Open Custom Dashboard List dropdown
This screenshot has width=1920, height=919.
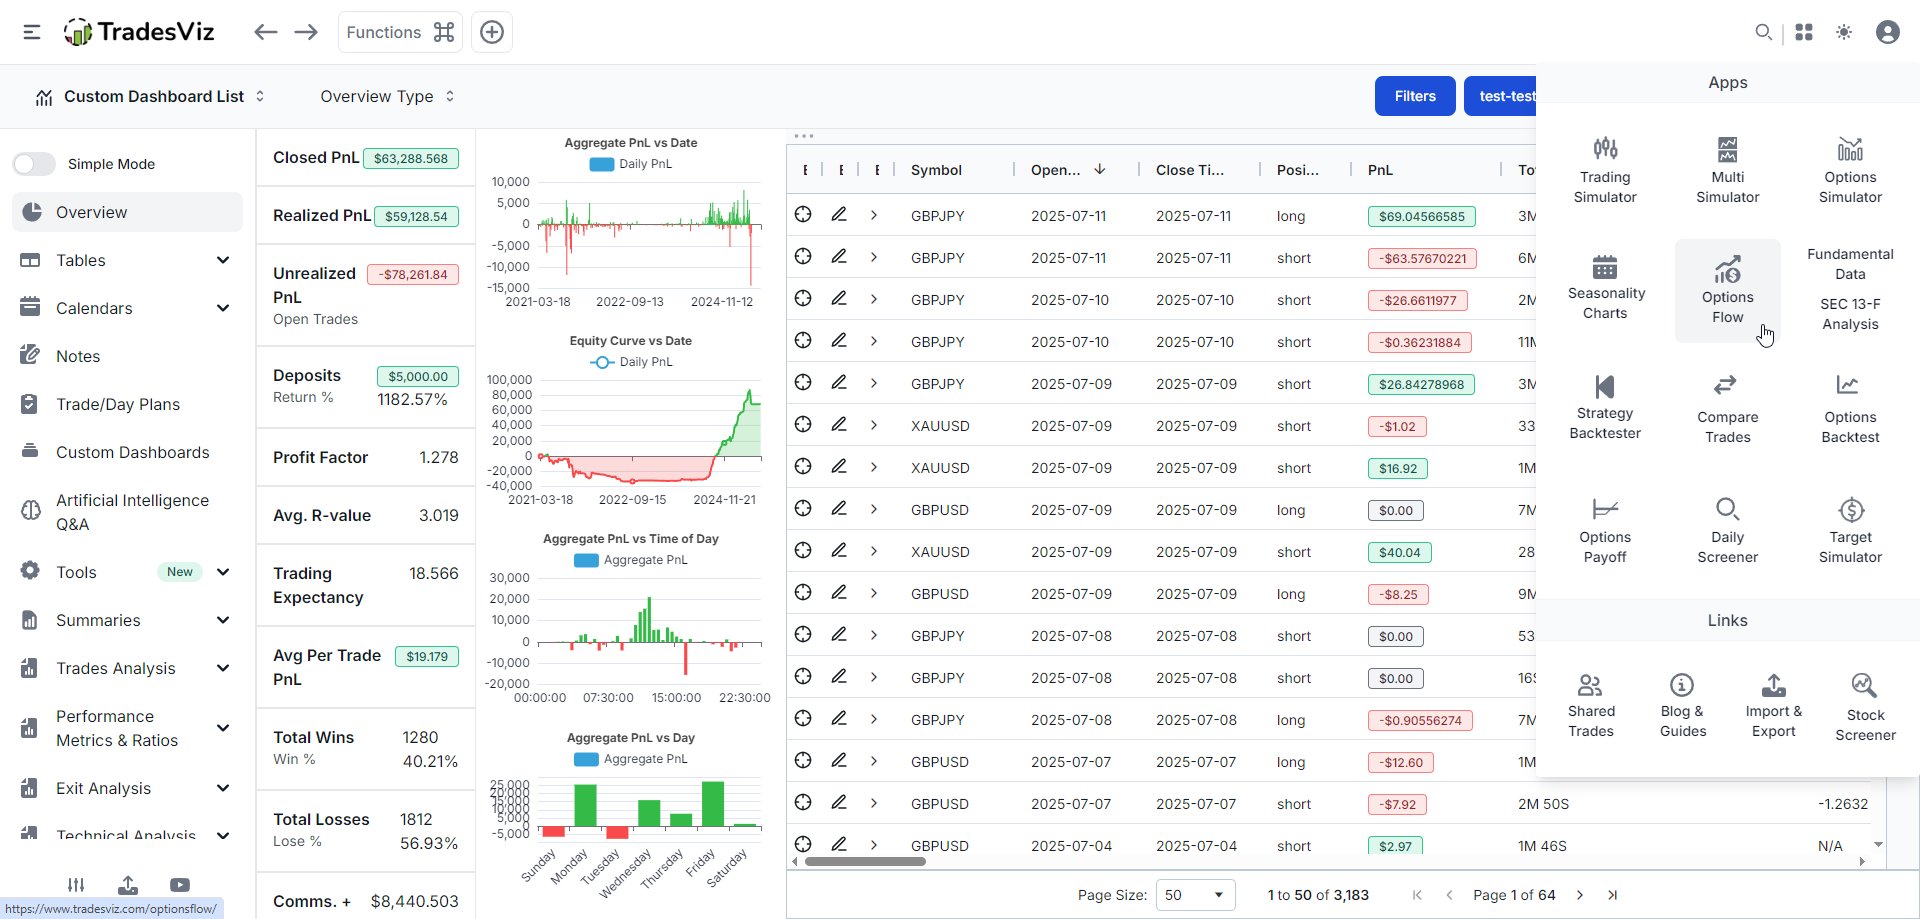[x=150, y=96]
